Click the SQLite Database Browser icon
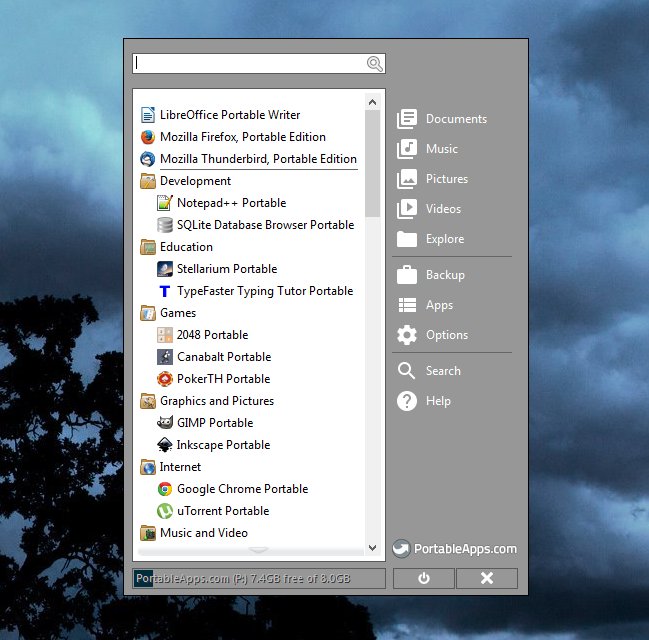Viewport: 649px width, 640px height. tap(165, 225)
